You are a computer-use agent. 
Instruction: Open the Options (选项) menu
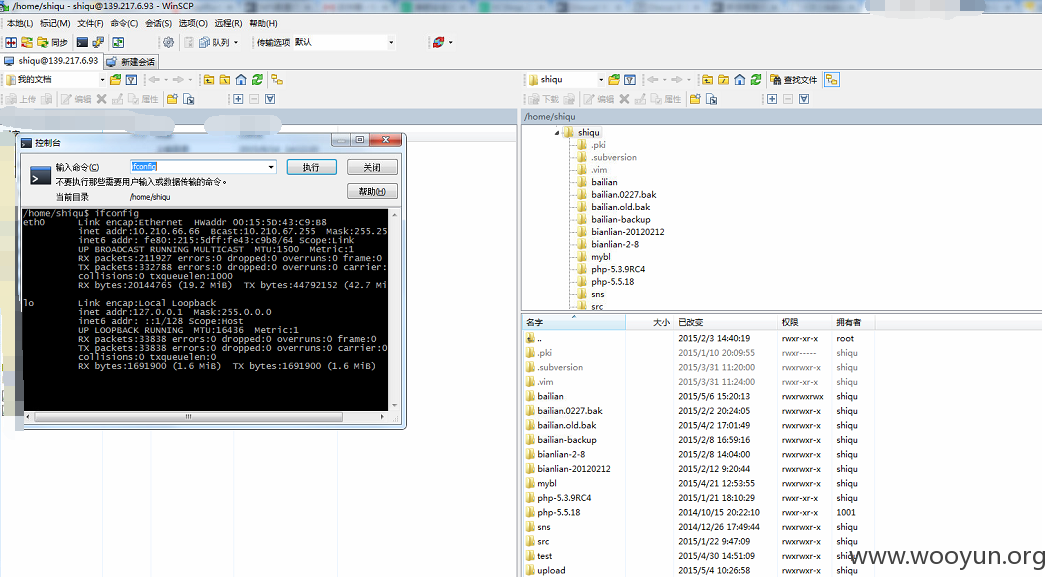tap(193, 23)
